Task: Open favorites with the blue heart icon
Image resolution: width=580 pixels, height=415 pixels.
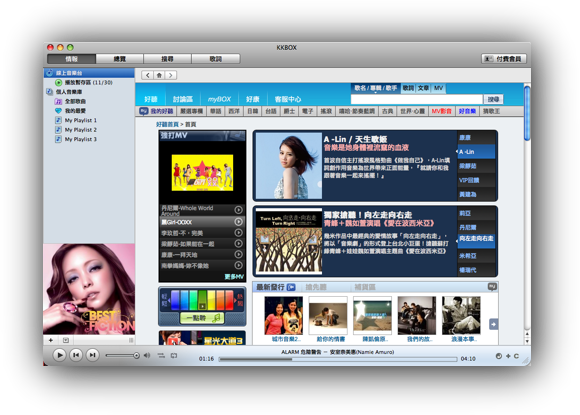Action: pyautogui.click(x=58, y=111)
